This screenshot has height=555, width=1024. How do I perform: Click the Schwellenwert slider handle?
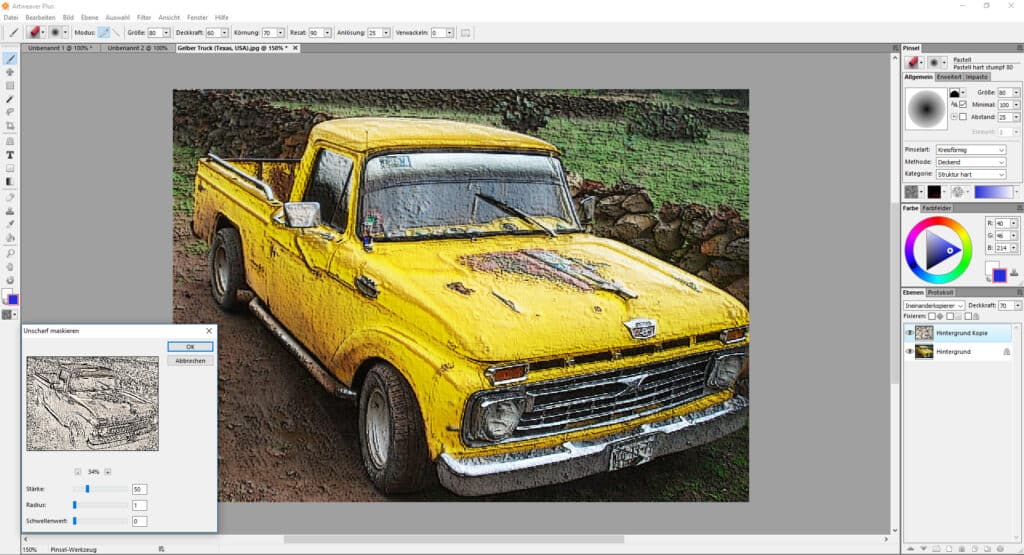tap(75, 521)
